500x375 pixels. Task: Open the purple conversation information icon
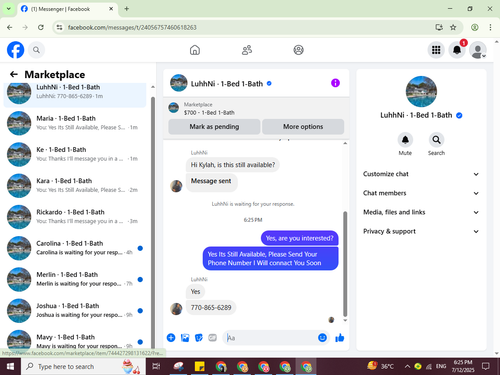coord(335,83)
